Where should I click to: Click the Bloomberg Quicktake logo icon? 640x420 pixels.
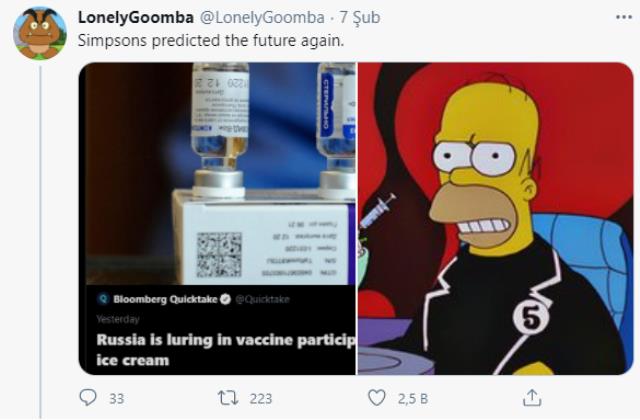coord(104,299)
